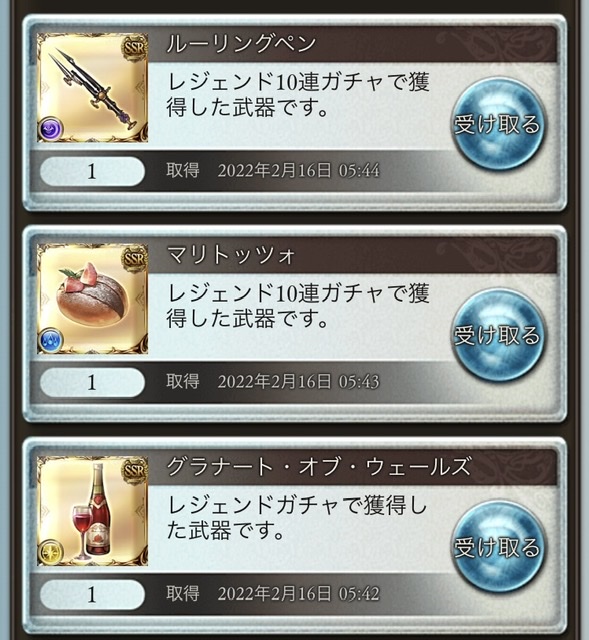Tap the SSR badge on グラナート・オブ・ウェールズ
The width and height of the screenshot is (589, 640).
[x=134, y=471]
